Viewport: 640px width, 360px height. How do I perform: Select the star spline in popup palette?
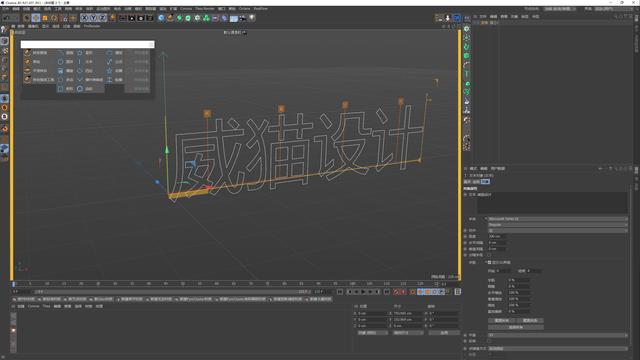[109, 71]
